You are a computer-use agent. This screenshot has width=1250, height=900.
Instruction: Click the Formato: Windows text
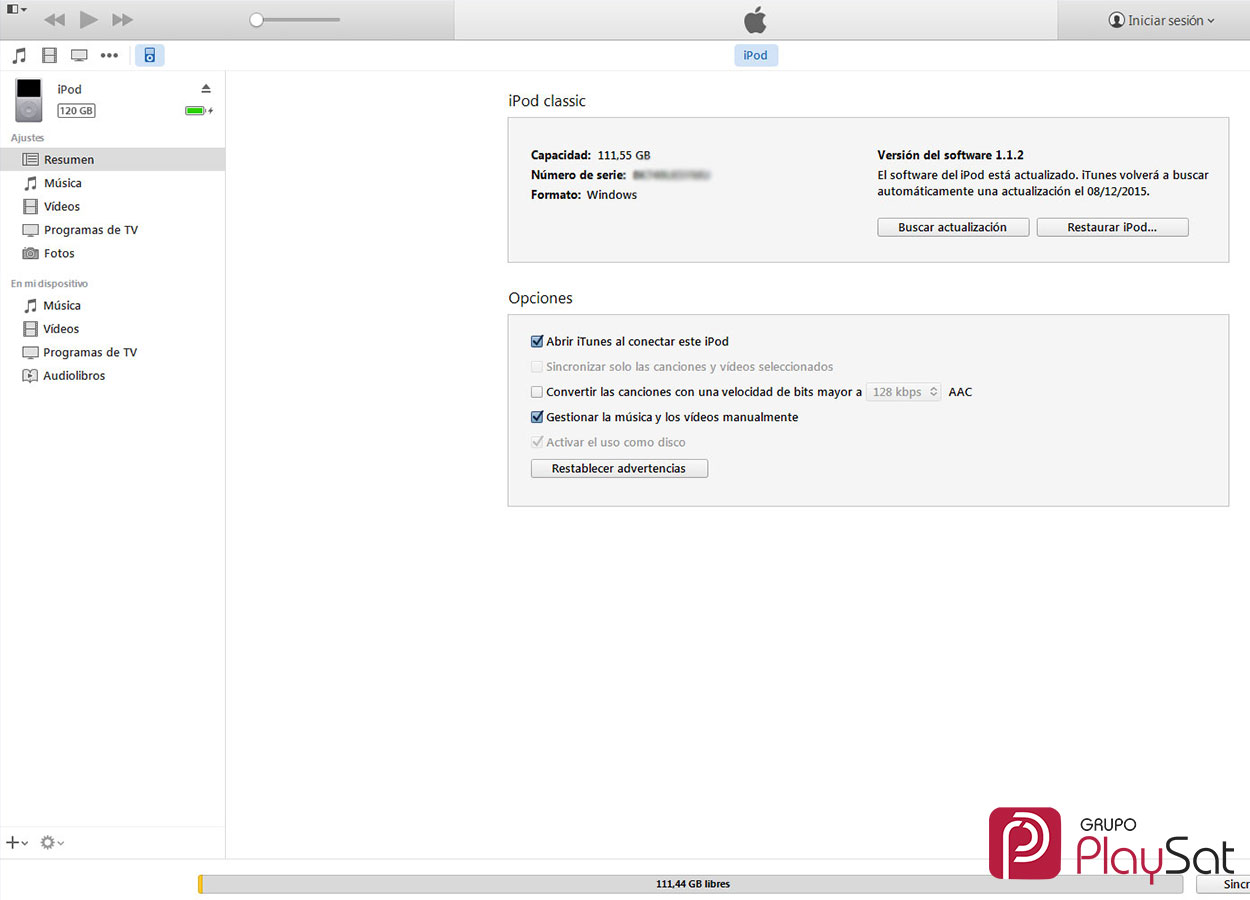point(584,195)
